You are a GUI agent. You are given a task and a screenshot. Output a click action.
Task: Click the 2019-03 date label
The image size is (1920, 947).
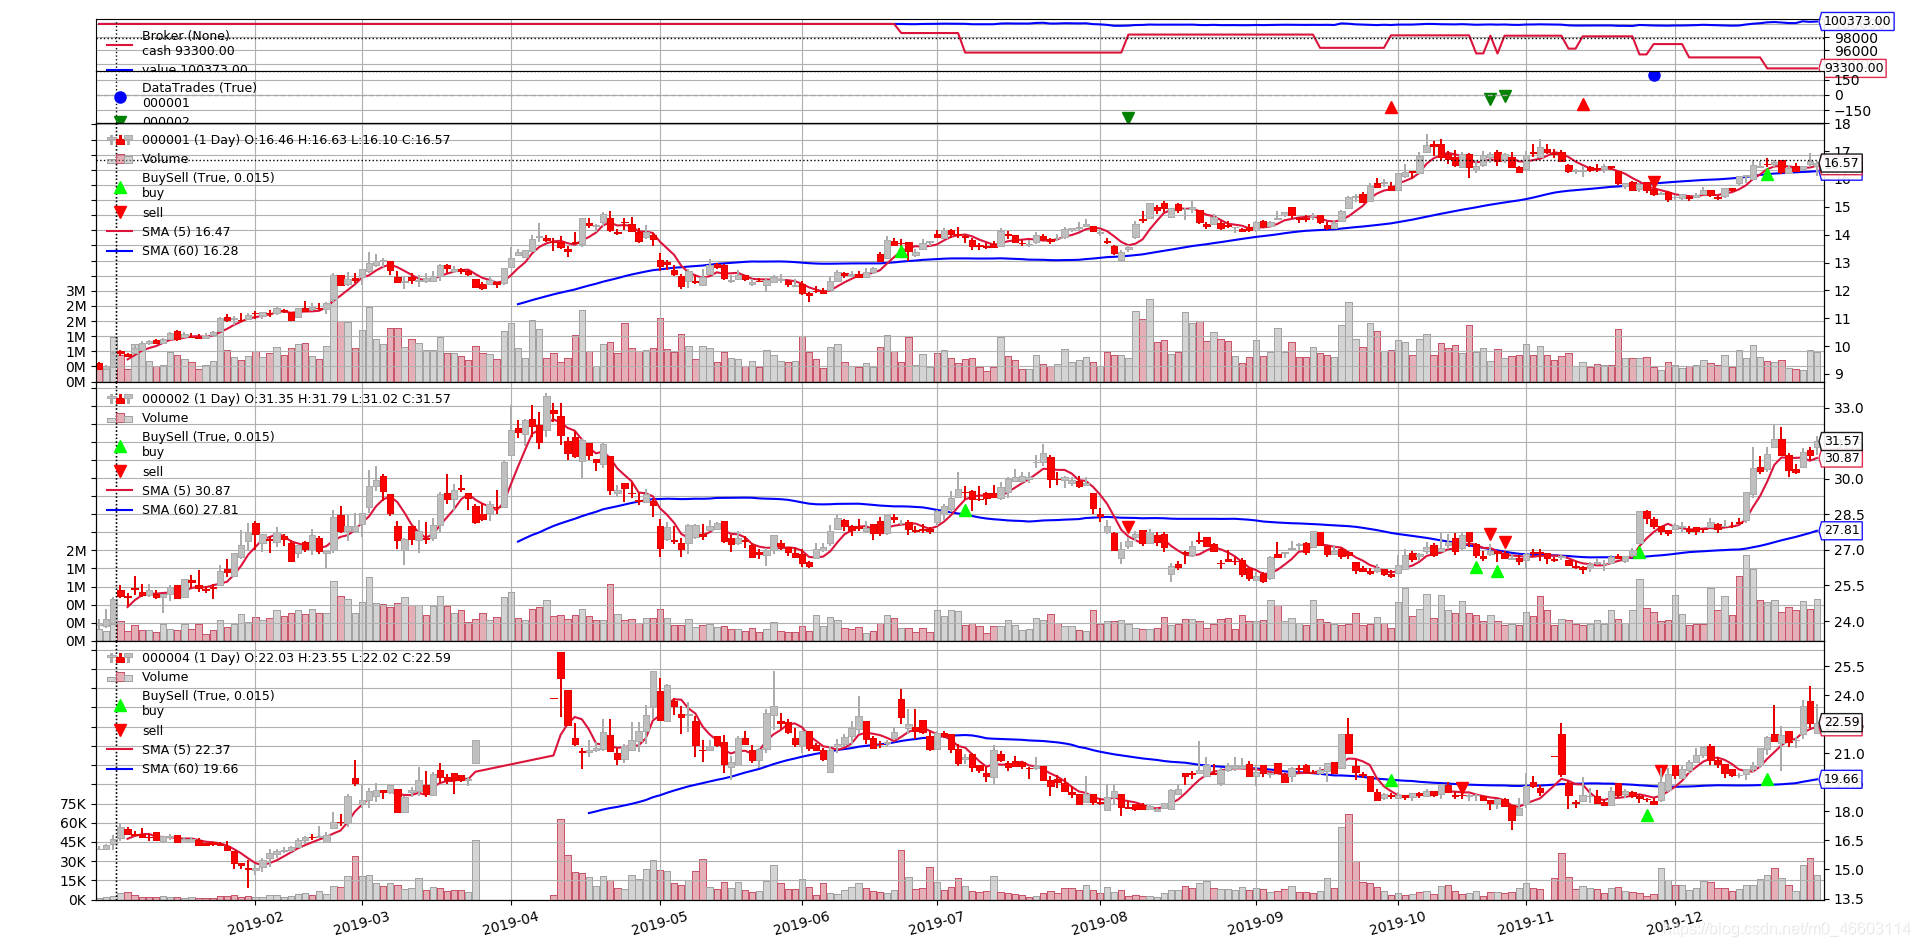click(x=361, y=923)
